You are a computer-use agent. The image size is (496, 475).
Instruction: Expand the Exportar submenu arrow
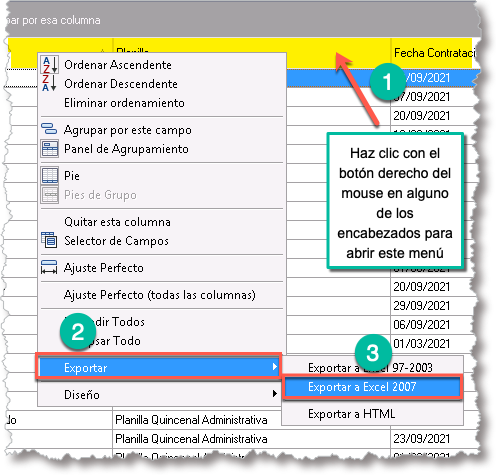click(274, 367)
